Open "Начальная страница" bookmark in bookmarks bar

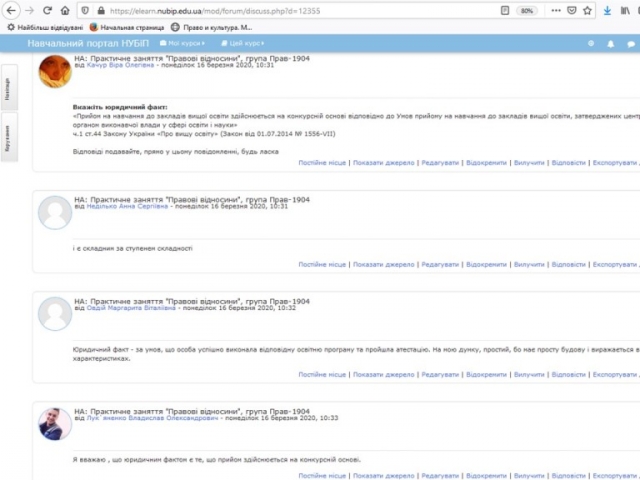[x=126, y=27]
